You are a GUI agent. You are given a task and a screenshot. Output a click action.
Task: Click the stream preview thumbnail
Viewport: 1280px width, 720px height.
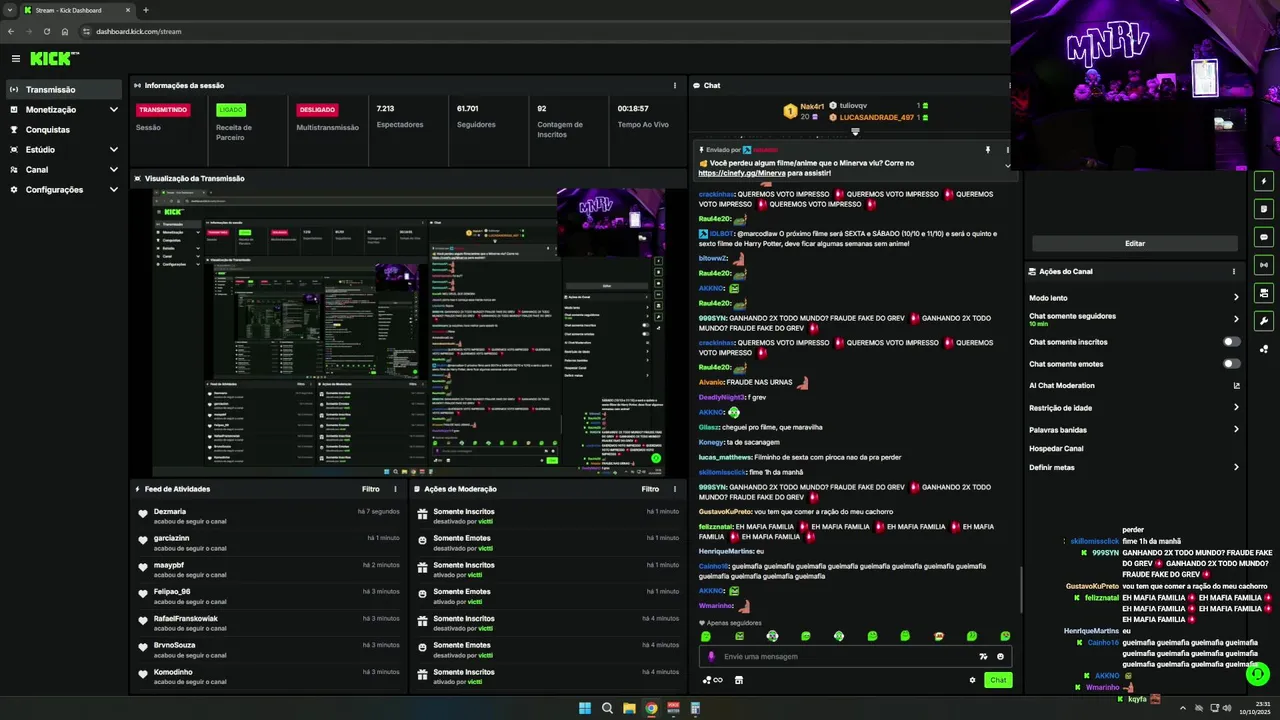click(409, 332)
